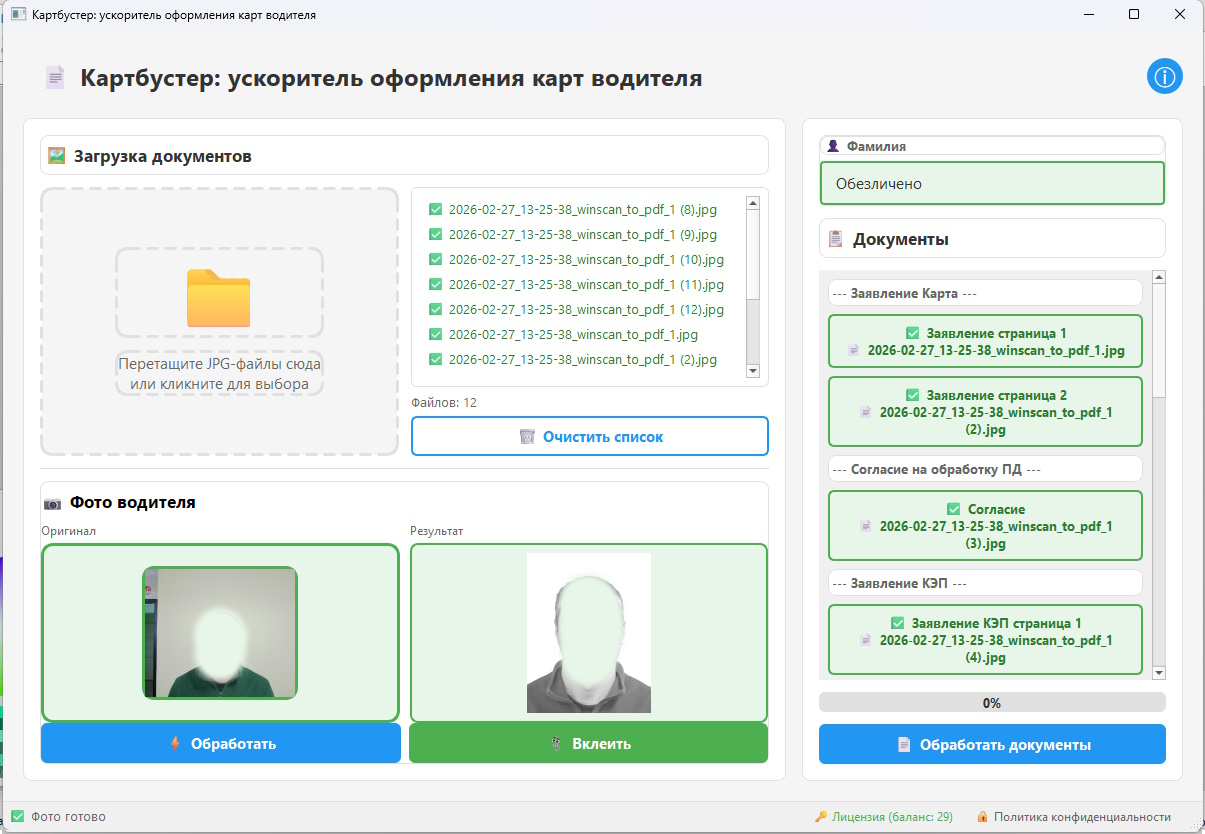This screenshot has height=834, width=1205.
Task: Click the Фото готово status text
Action: pyautogui.click(x=68, y=817)
